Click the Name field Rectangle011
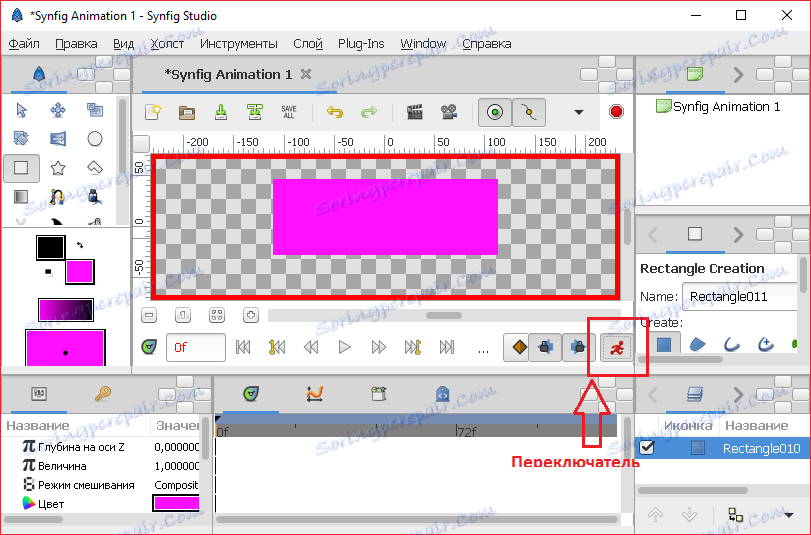The image size is (811, 535). pos(741,296)
